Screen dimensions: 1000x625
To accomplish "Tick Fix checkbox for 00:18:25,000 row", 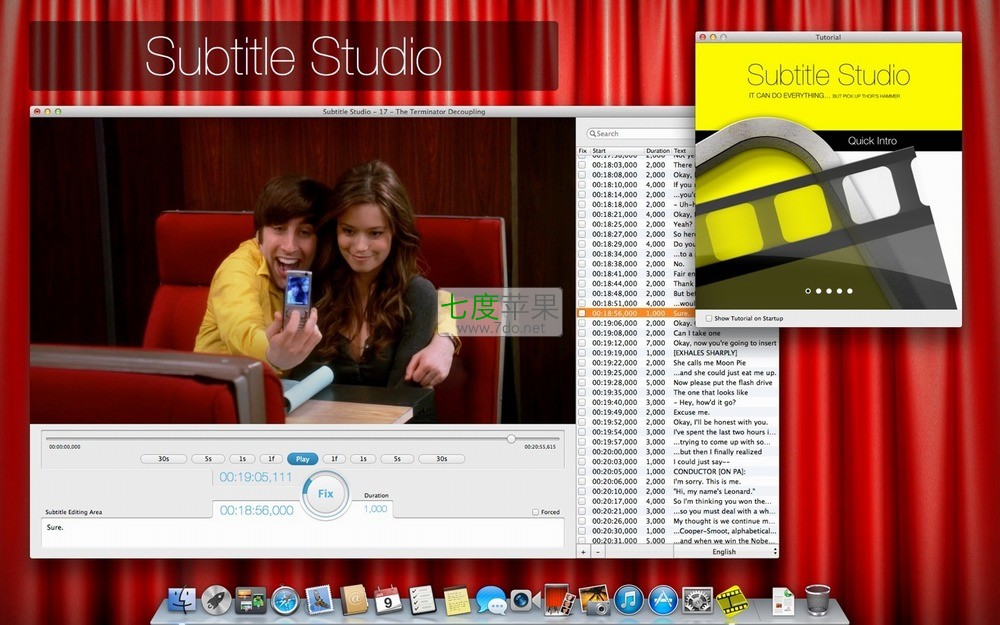I will click(582, 224).
